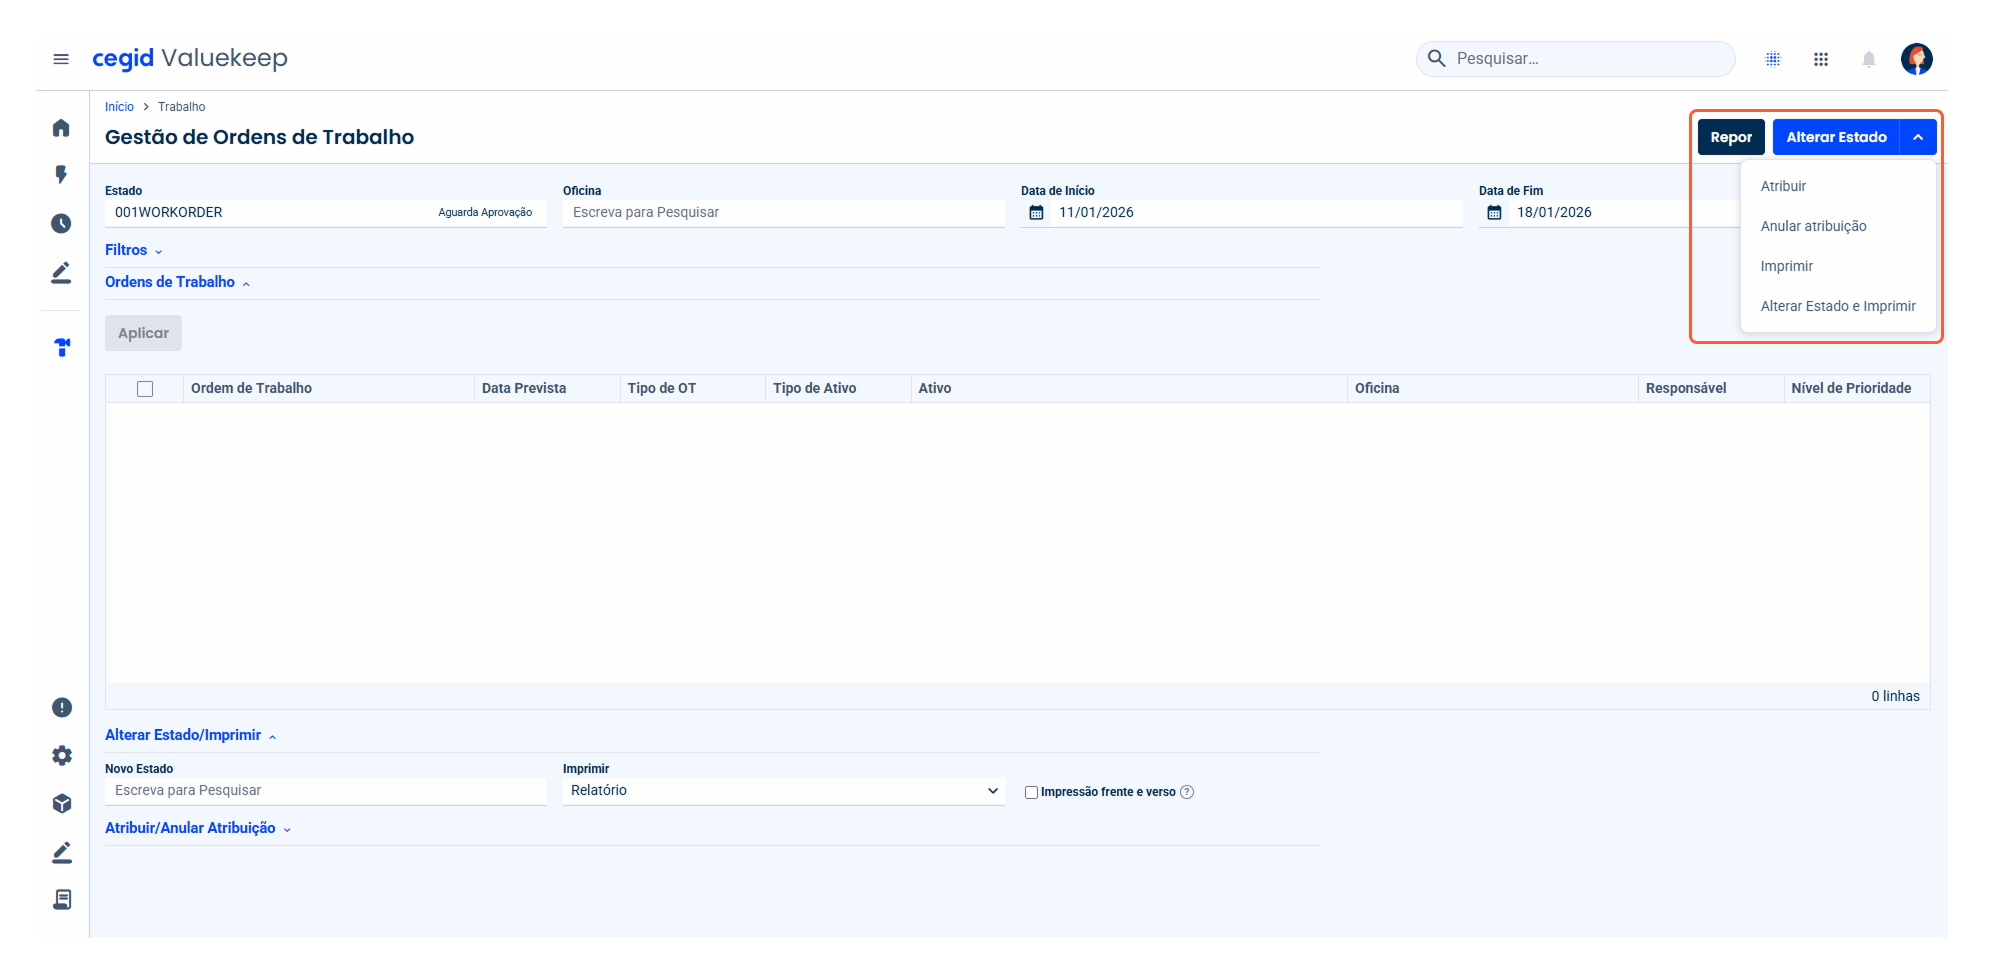
Task: Enable Impressão frente e verso checkbox
Action: (1031, 792)
